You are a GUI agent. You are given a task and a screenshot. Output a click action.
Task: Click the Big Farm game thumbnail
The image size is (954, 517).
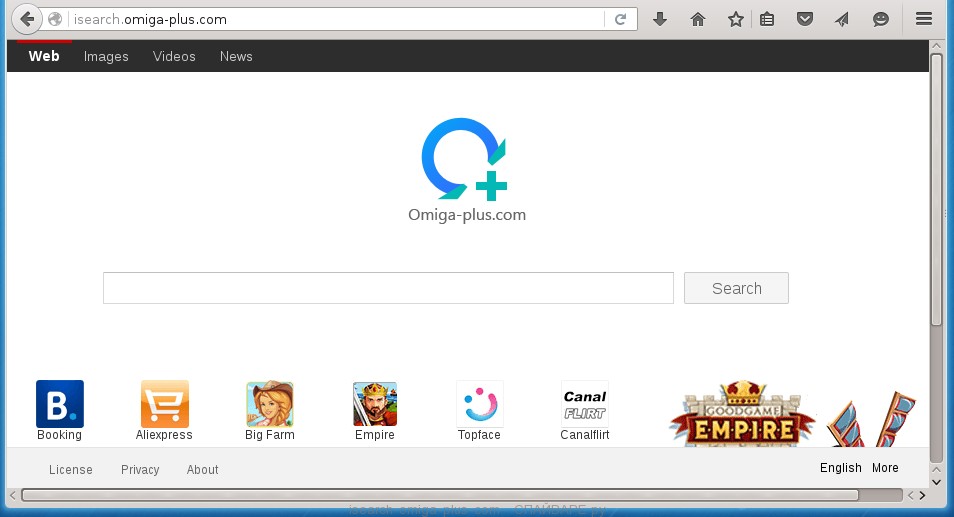269,404
